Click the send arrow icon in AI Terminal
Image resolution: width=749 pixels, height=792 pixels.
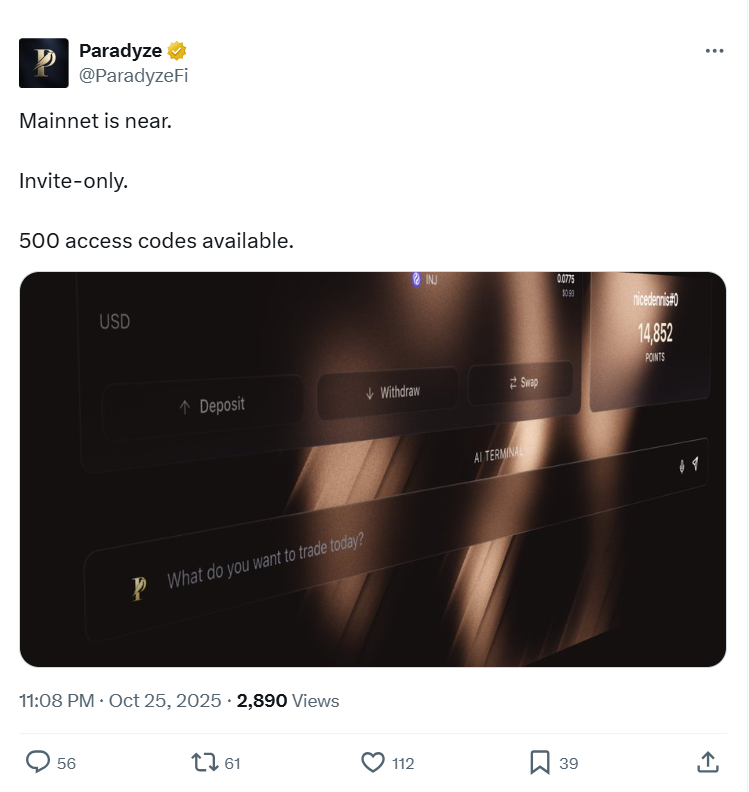point(695,464)
